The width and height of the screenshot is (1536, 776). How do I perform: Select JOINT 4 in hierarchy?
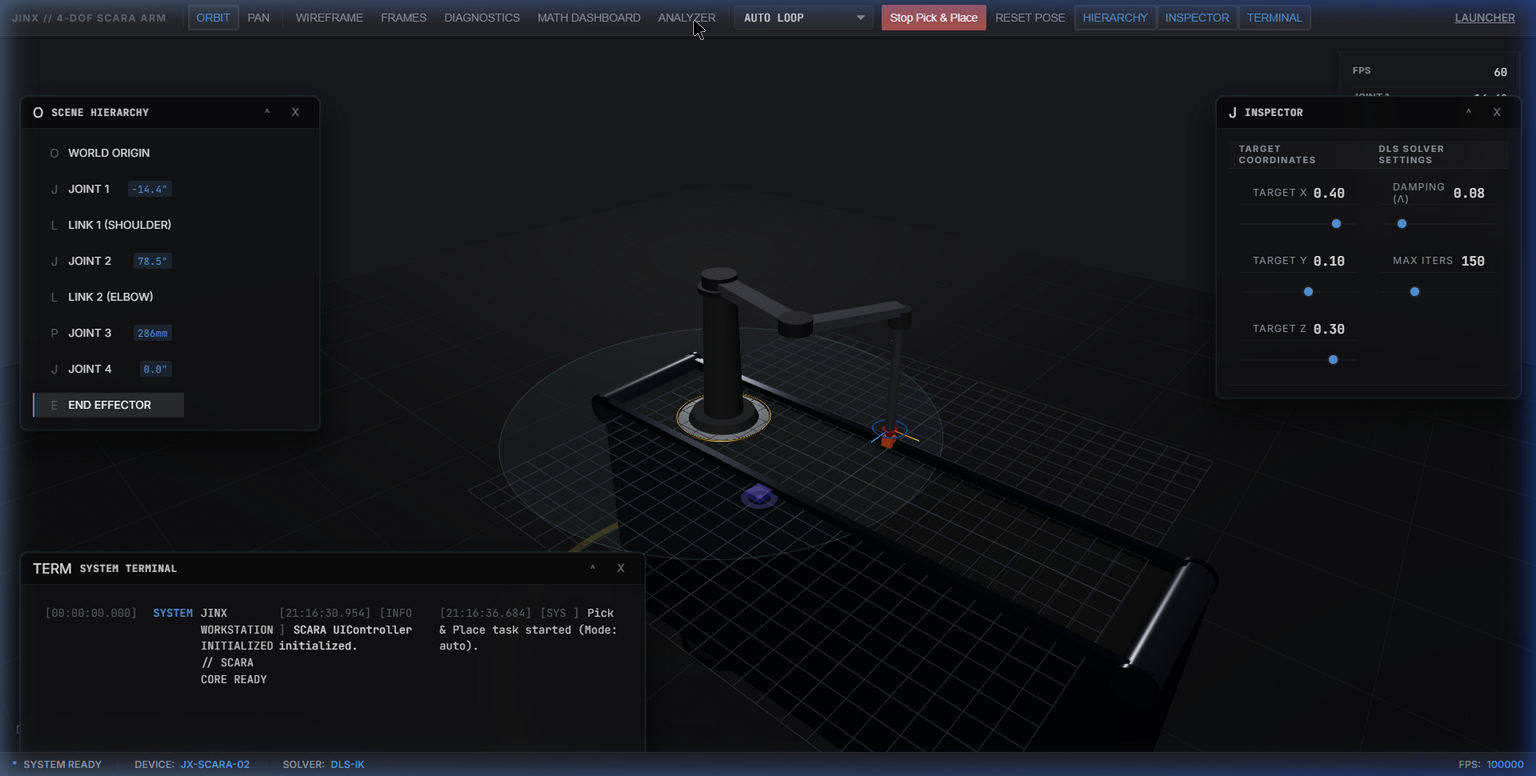click(x=108, y=369)
